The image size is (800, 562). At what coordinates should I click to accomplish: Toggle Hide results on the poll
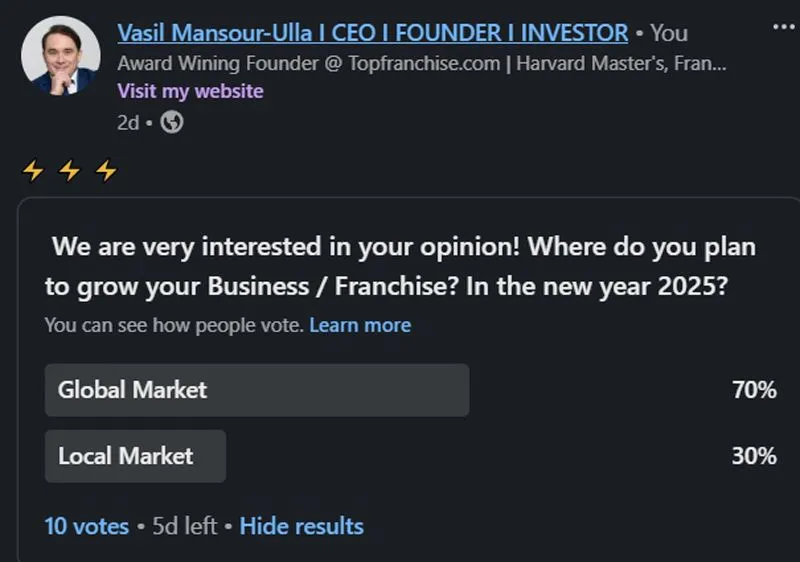click(x=301, y=525)
